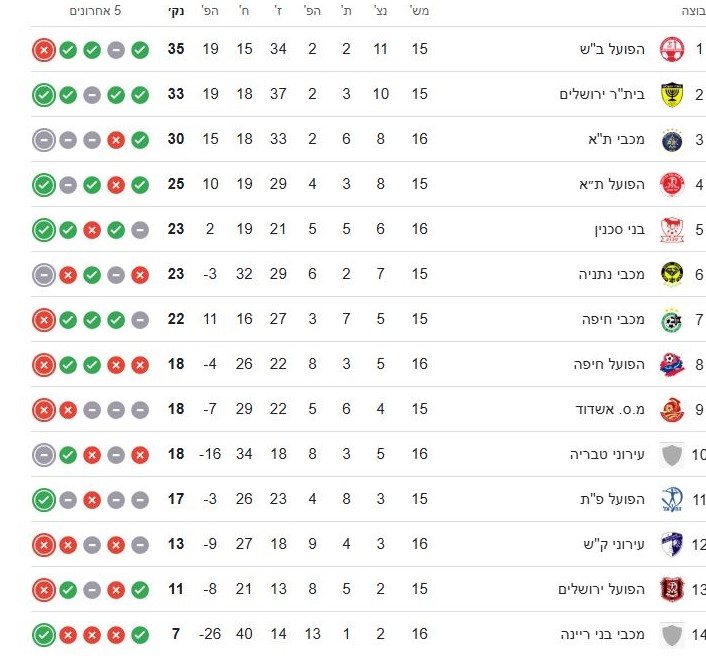Click the Hapoel Jerusalem red-black badge
The width and height of the screenshot is (706, 659).
pos(669,589)
